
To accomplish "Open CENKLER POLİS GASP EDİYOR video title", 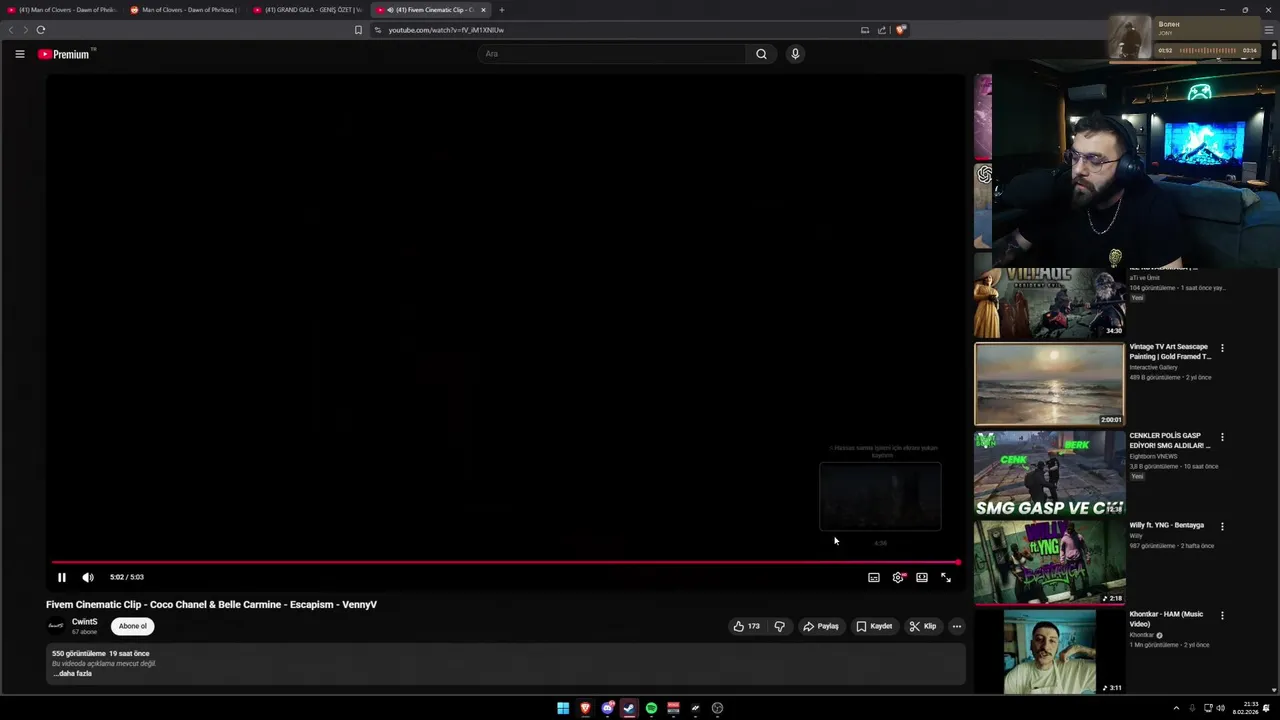I will (x=1170, y=440).
